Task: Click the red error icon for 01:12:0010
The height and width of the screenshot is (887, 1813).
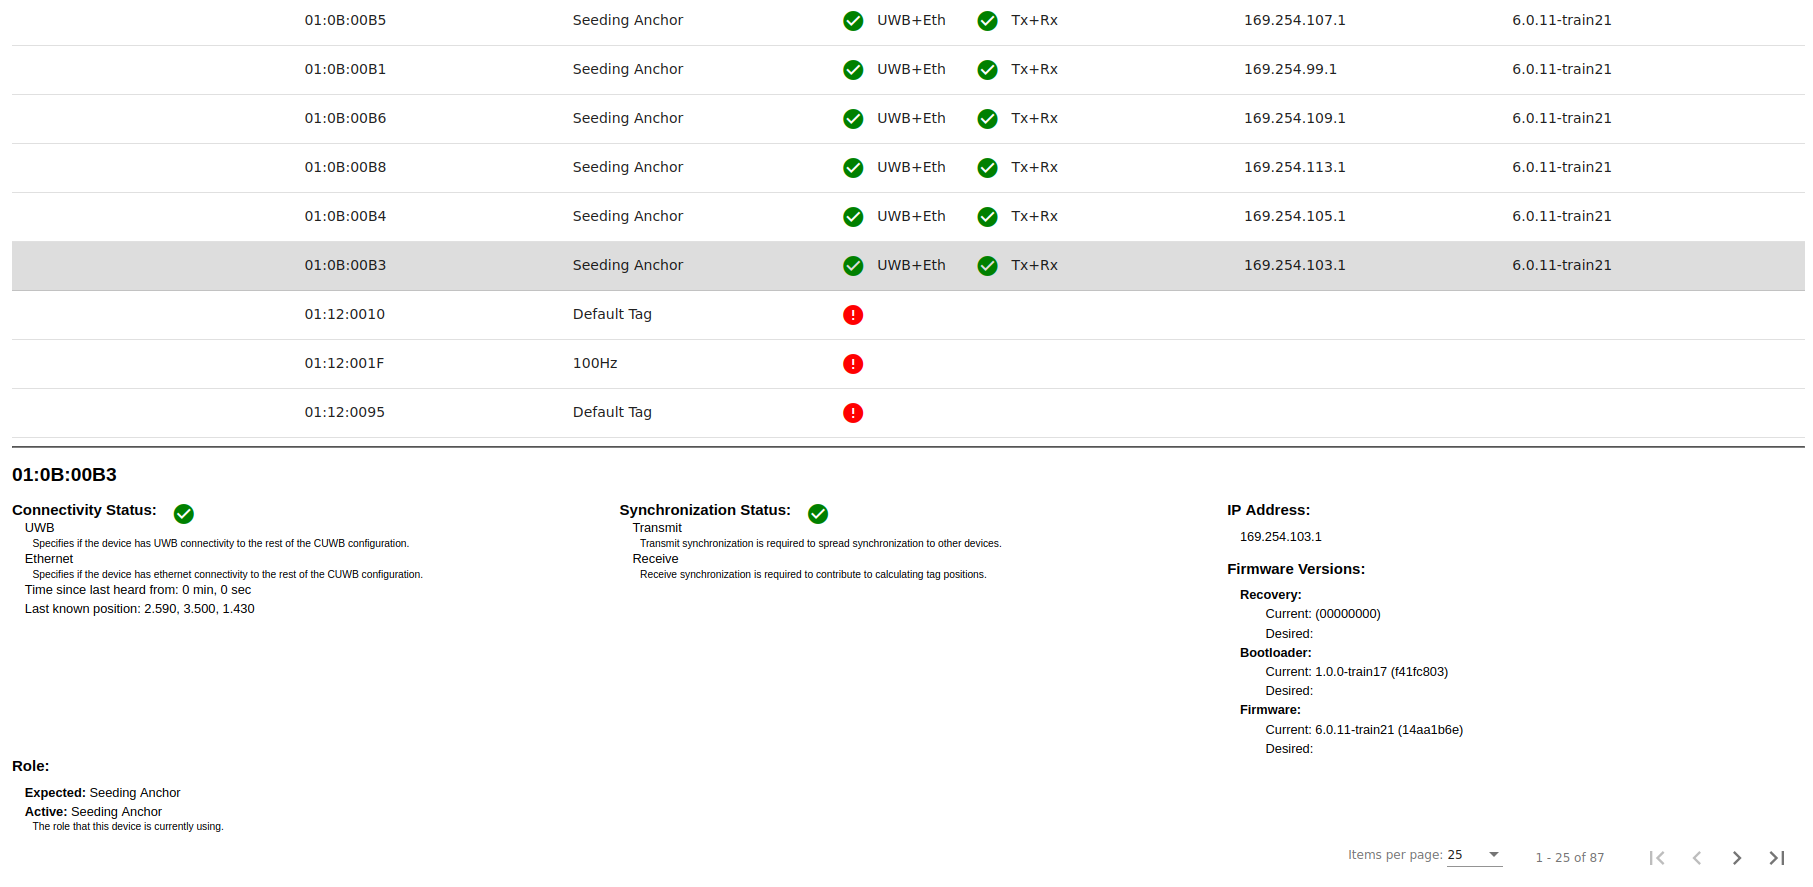Action: click(x=853, y=315)
